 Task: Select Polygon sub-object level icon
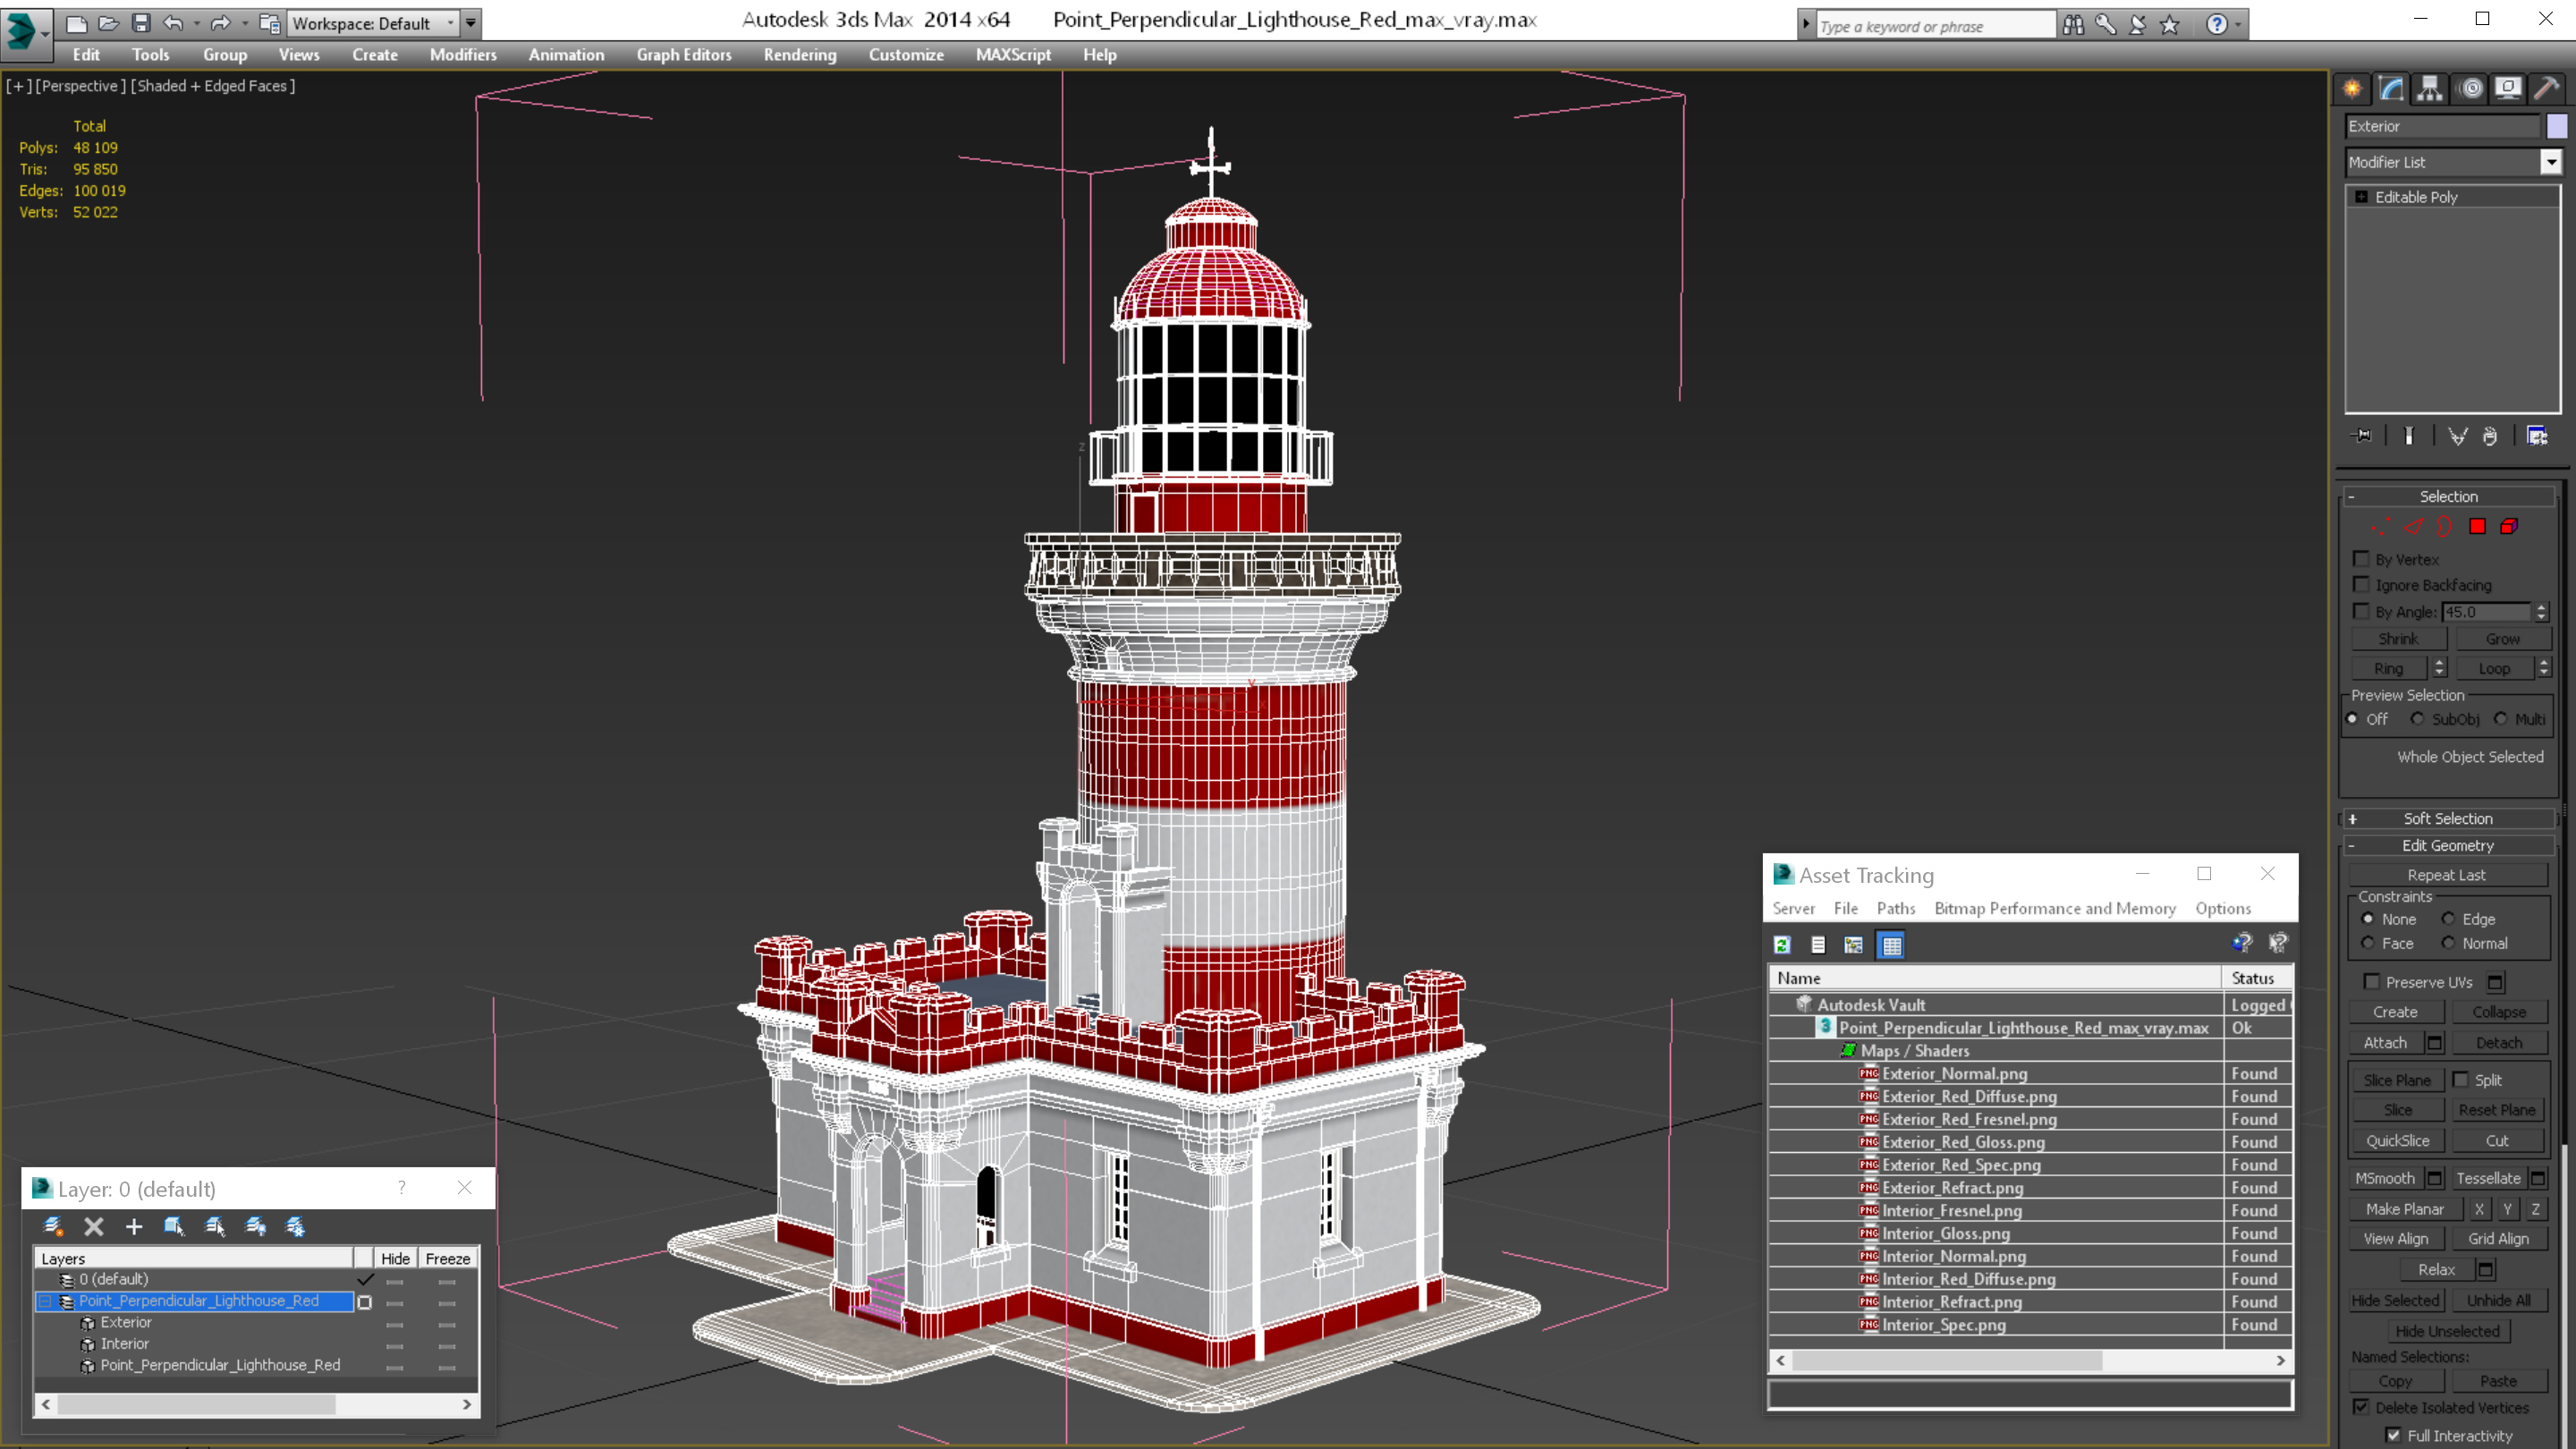(x=2477, y=527)
